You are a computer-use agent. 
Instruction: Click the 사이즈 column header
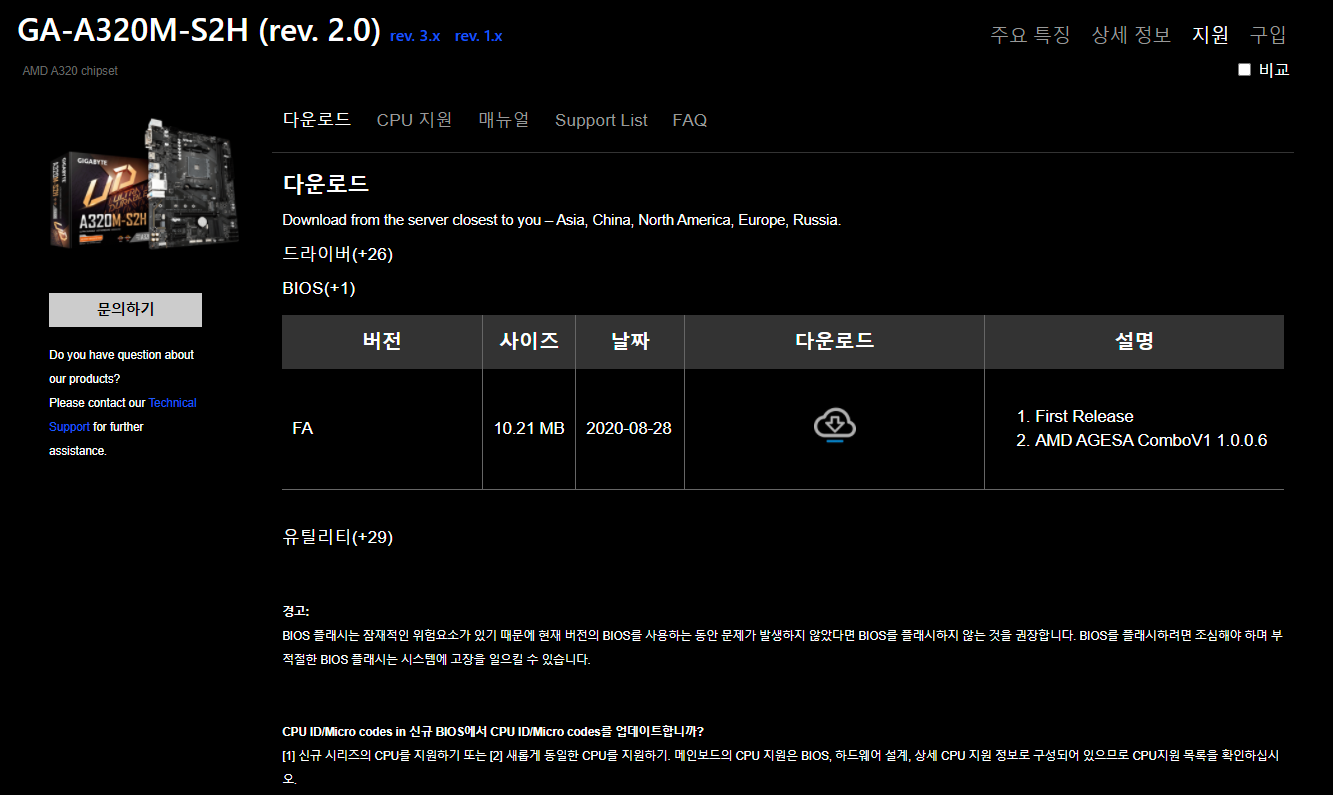coord(529,341)
